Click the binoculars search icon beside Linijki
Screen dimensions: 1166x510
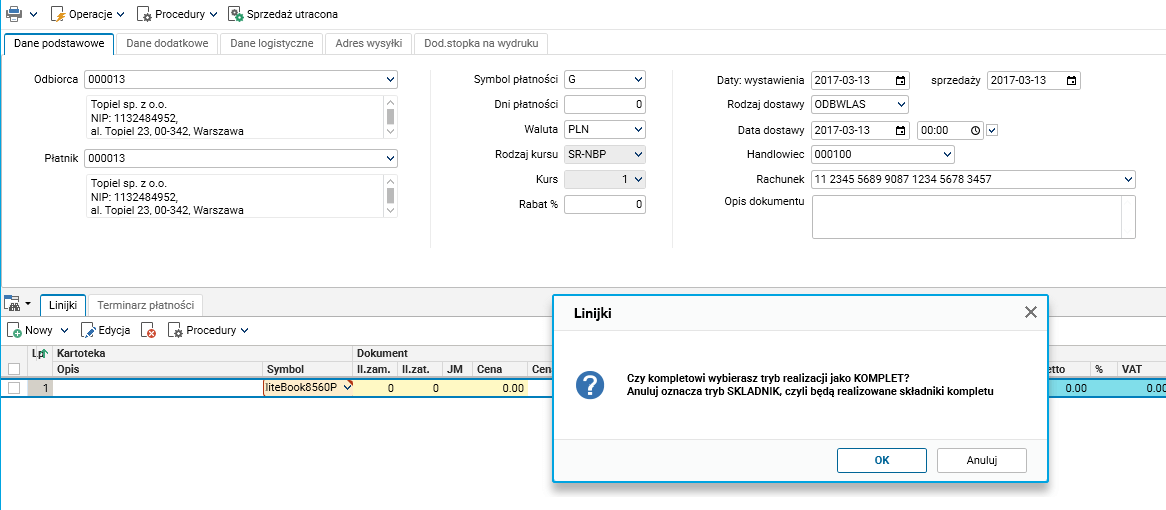coord(12,303)
